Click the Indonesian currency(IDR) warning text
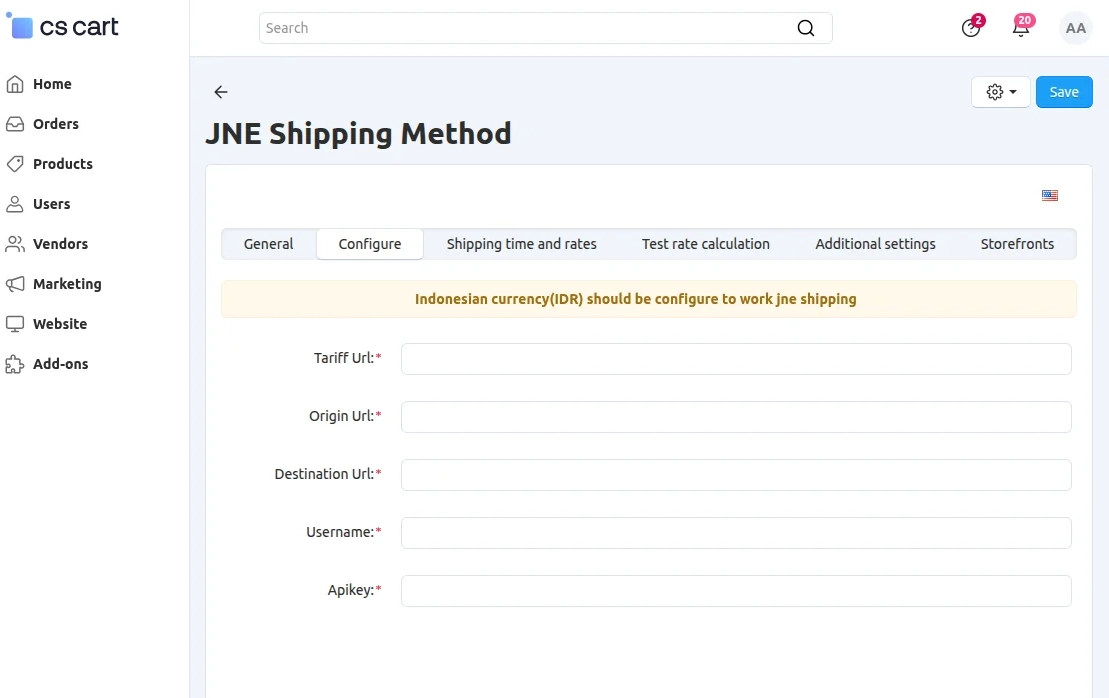 coord(635,299)
